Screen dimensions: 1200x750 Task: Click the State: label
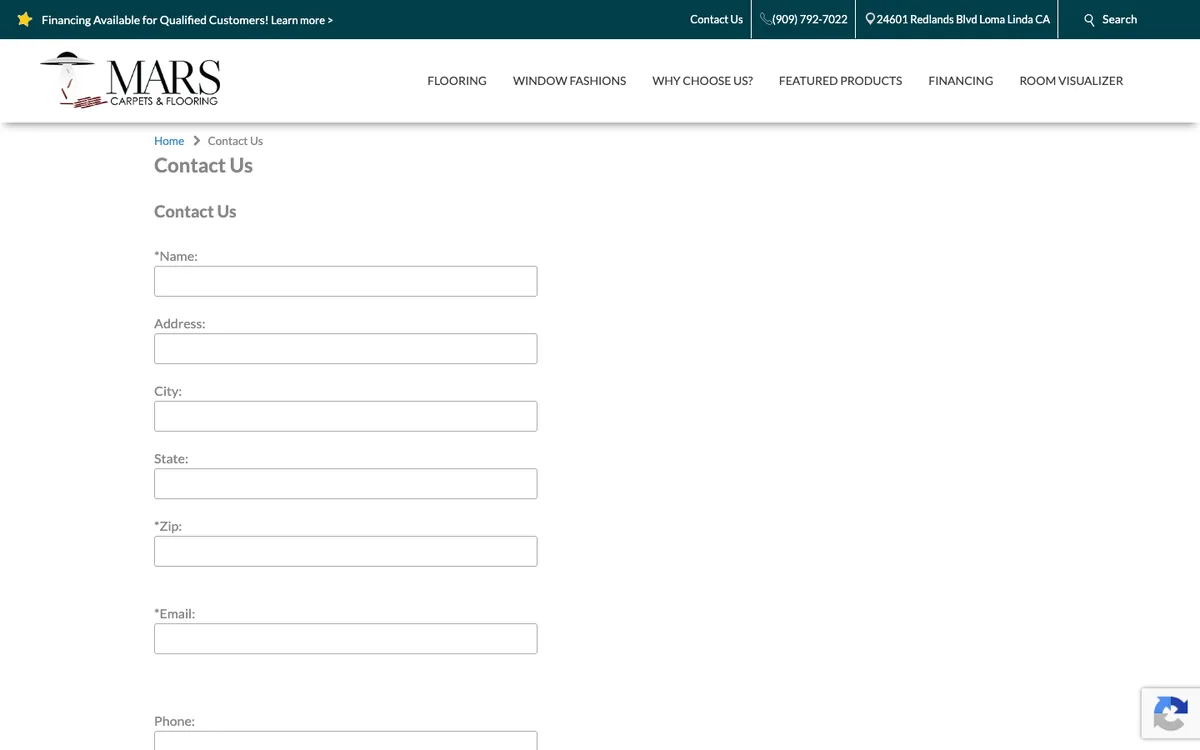pos(171,459)
